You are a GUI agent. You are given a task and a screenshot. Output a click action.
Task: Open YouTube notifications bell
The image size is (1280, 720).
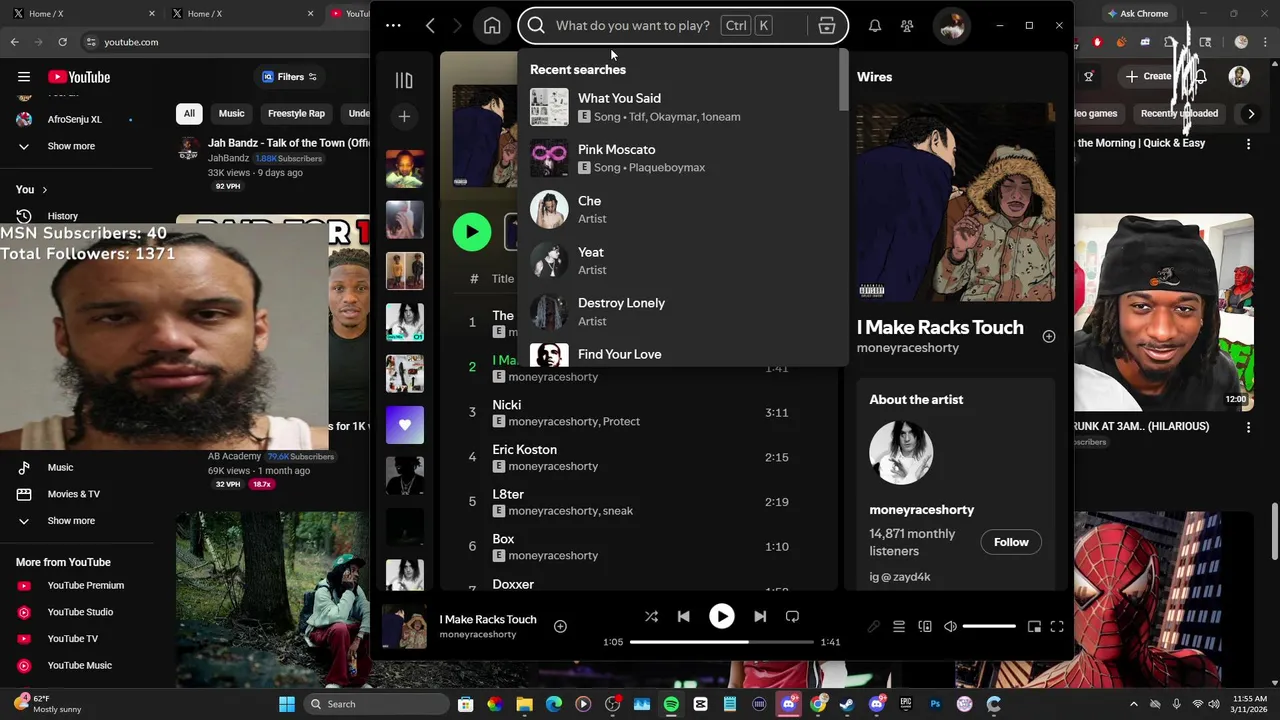point(1201,76)
